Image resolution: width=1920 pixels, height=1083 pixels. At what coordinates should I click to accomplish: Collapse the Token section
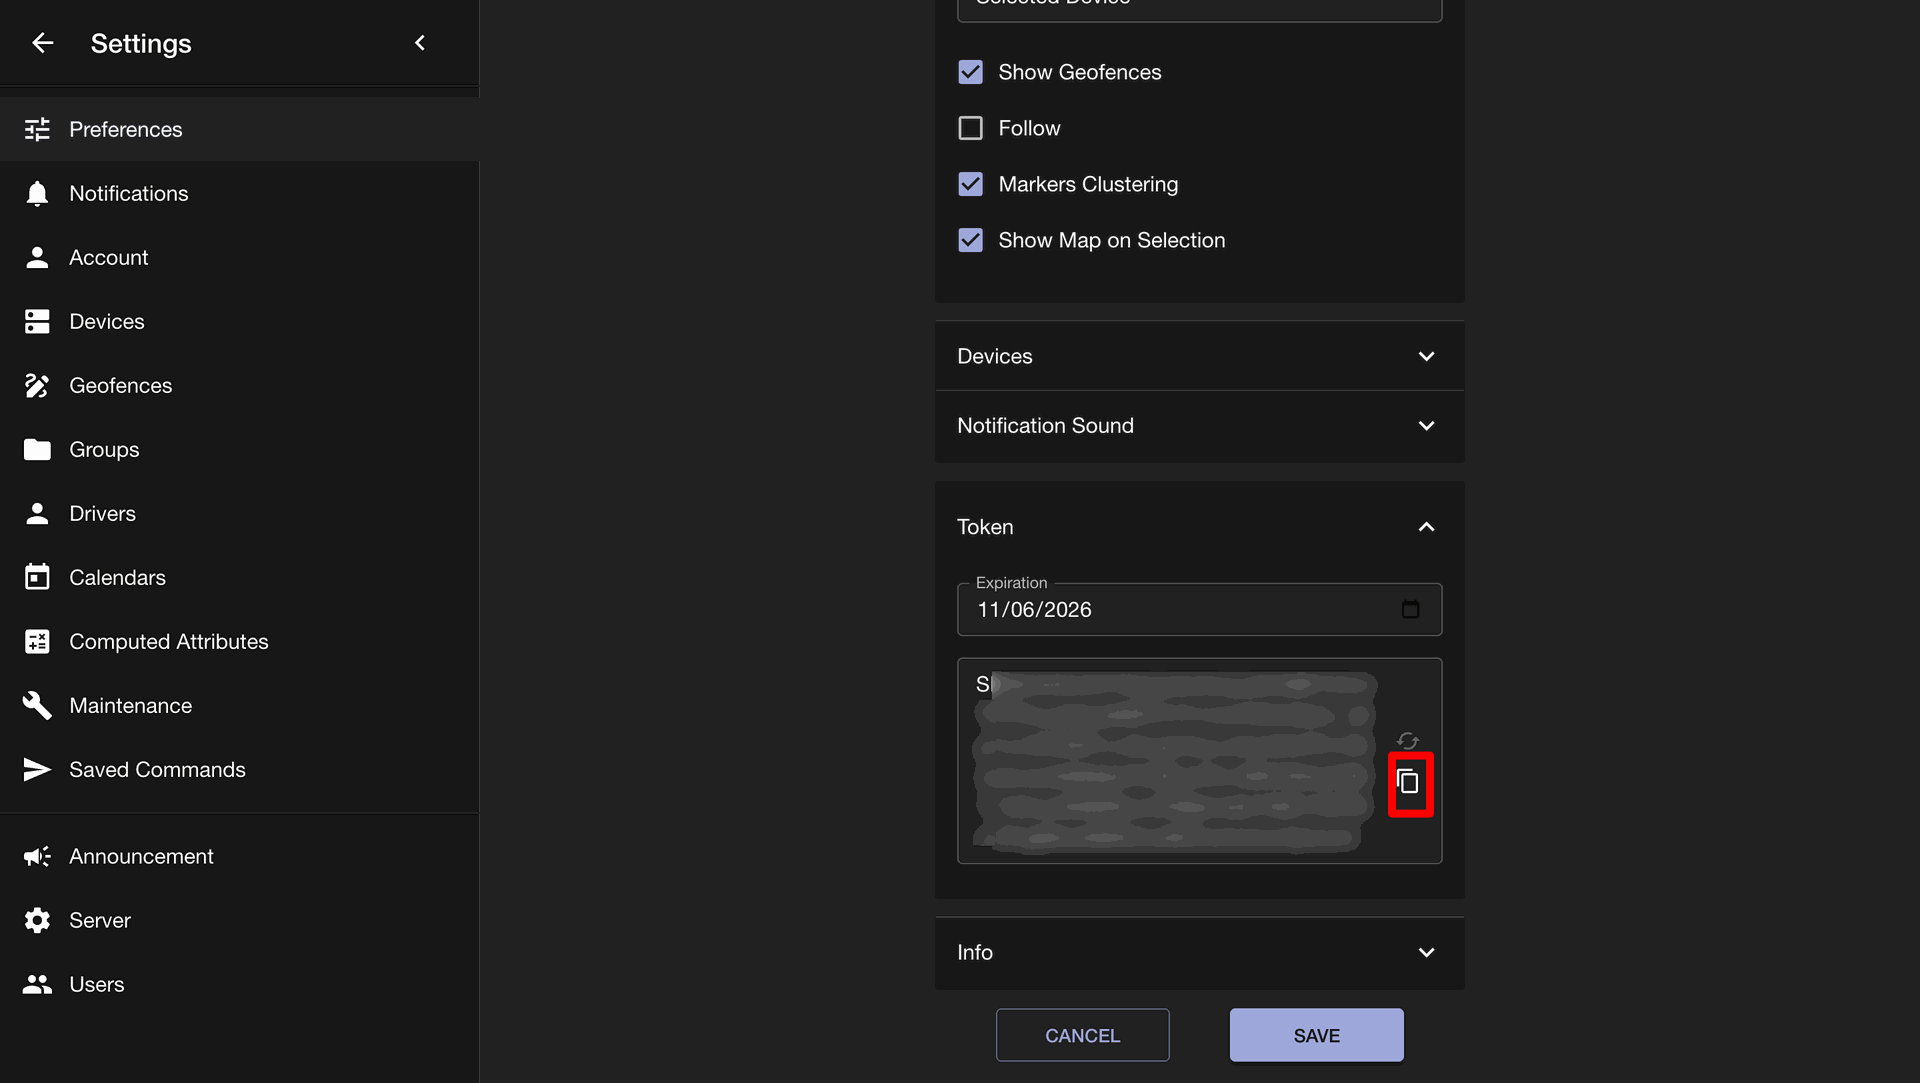coord(1199,527)
